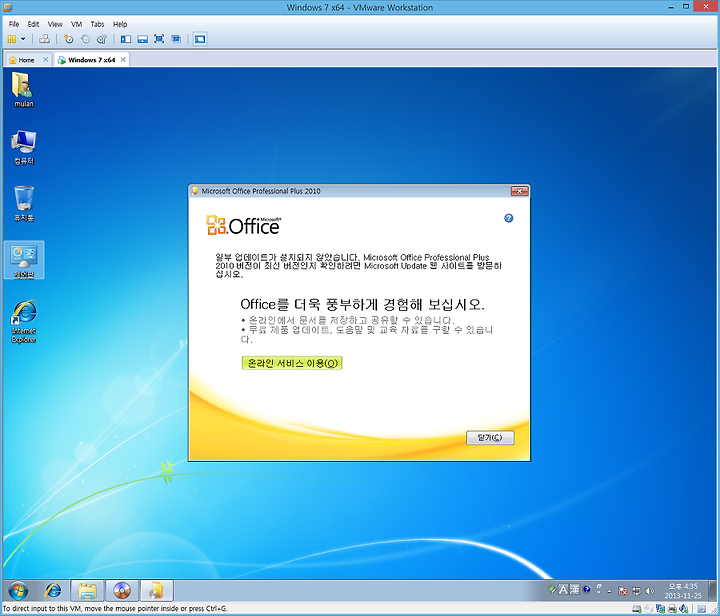Click the console view toolbar icon
Viewport: 720px width, 616px height.
[x=200, y=39]
